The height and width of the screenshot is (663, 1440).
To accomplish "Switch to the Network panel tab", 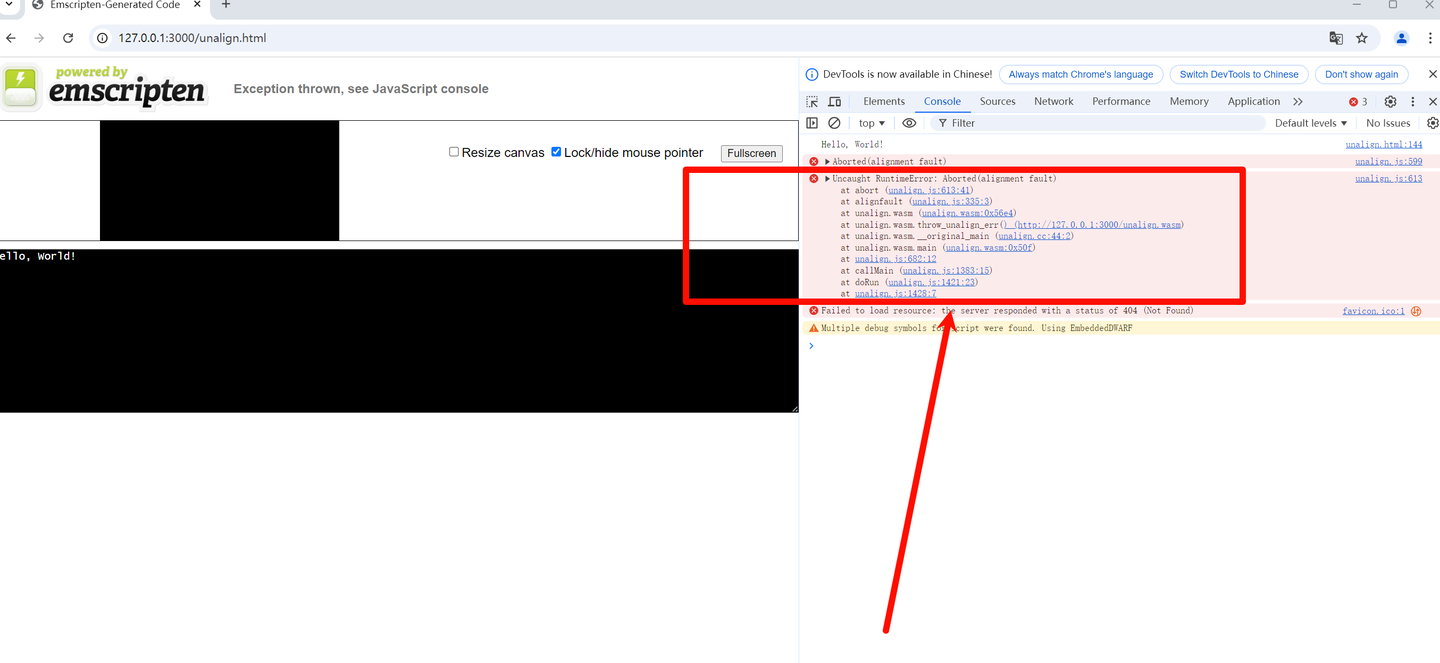I will click(x=1053, y=101).
